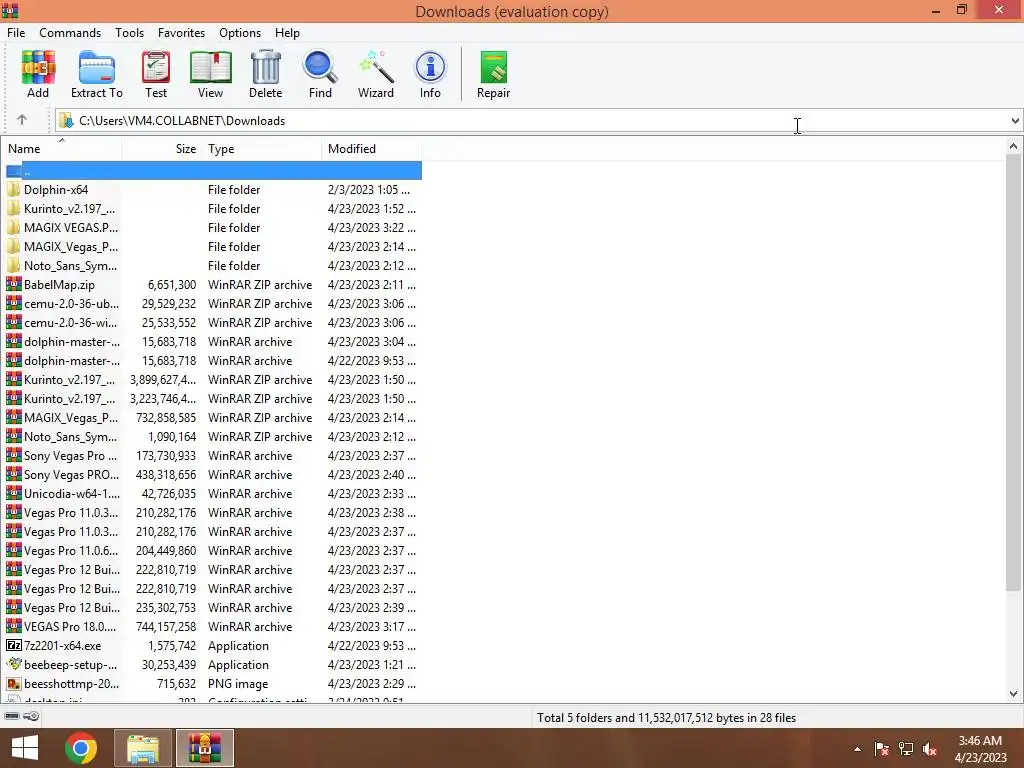Select Sony Vegas PRO... archive
Screen dimensions: 1024x768
(x=214, y=474)
